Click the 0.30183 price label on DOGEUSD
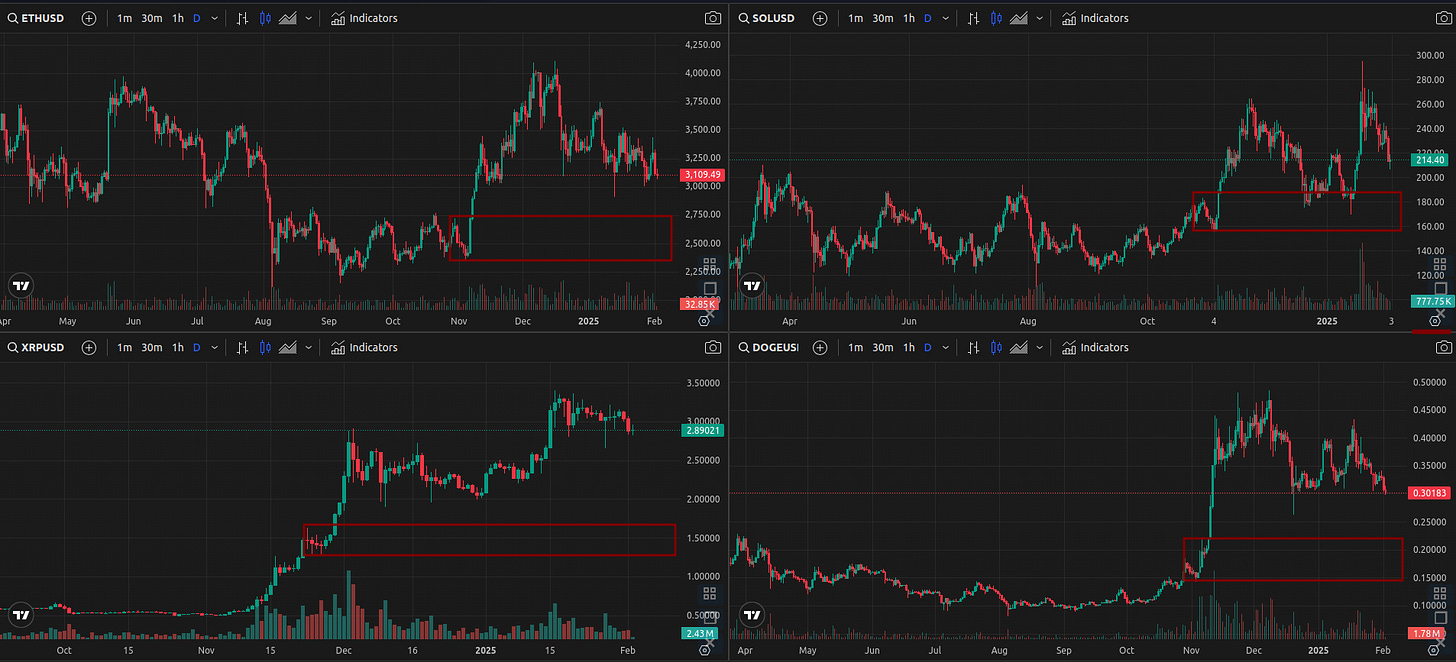Viewport: 1456px width, 662px height. pyautogui.click(x=1430, y=492)
